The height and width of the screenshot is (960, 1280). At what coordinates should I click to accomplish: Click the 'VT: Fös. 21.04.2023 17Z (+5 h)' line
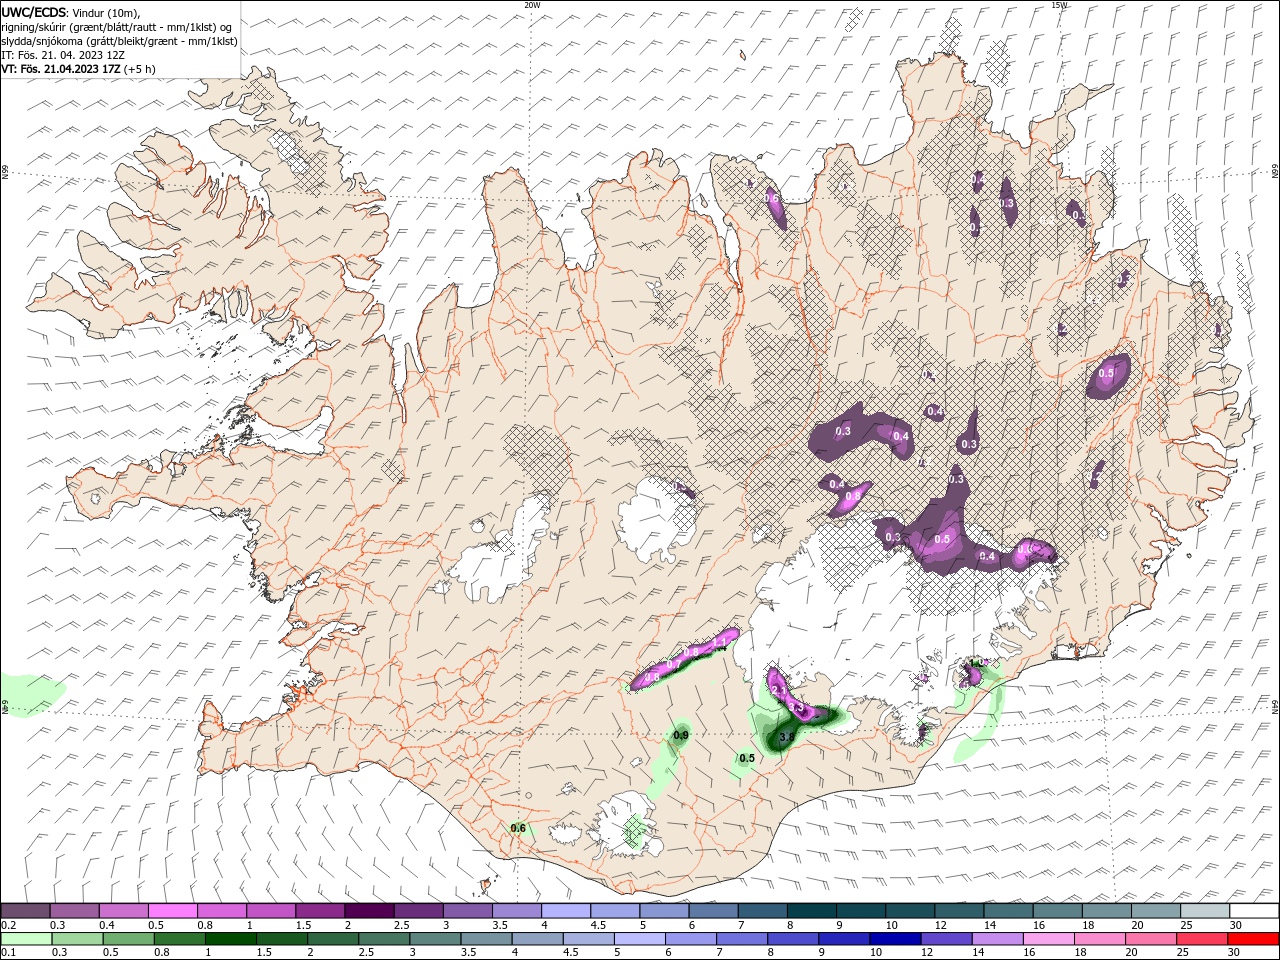pyautogui.click(x=78, y=69)
